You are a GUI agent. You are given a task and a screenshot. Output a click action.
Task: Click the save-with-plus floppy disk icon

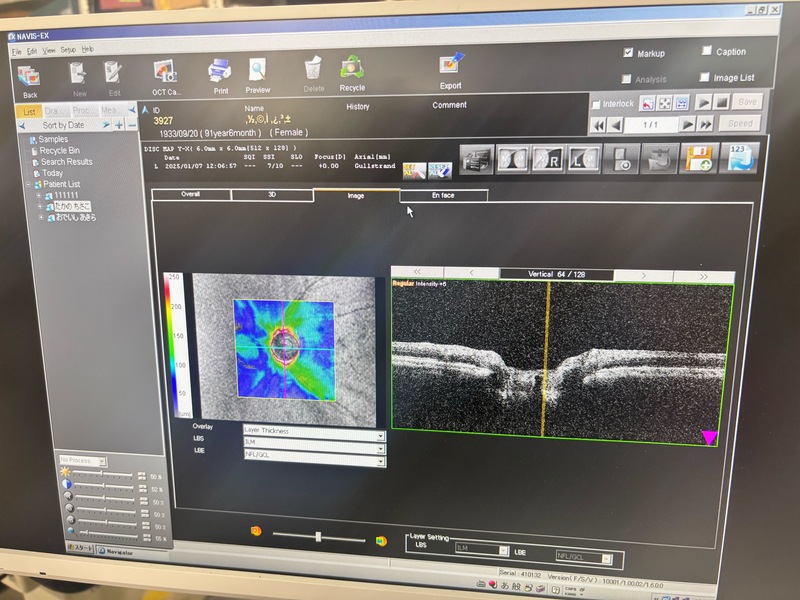698,158
